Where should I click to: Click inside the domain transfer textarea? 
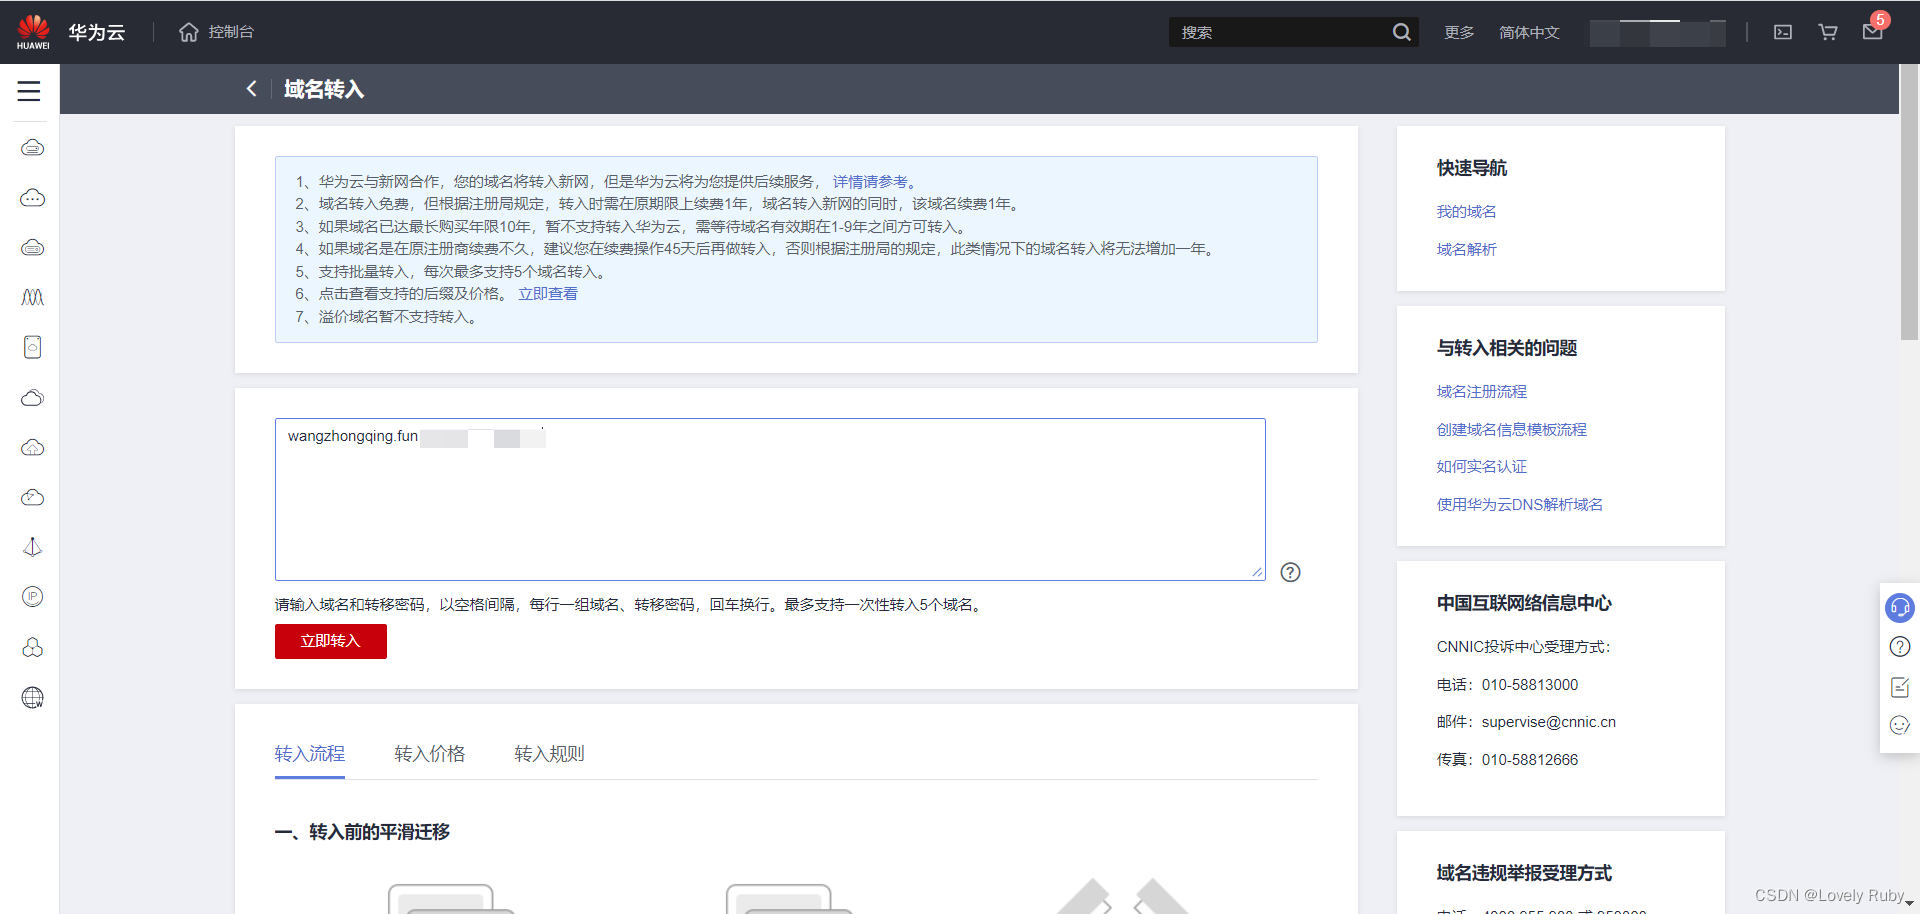(x=770, y=499)
